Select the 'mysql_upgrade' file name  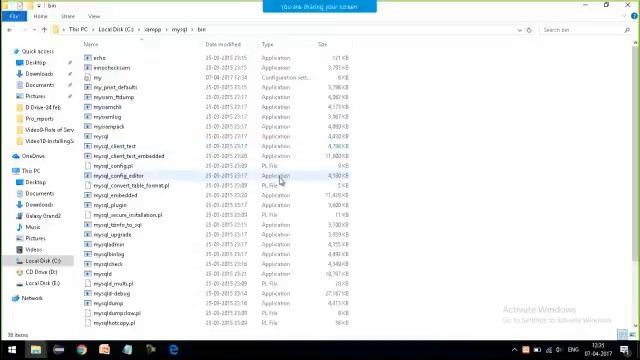click(112, 235)
